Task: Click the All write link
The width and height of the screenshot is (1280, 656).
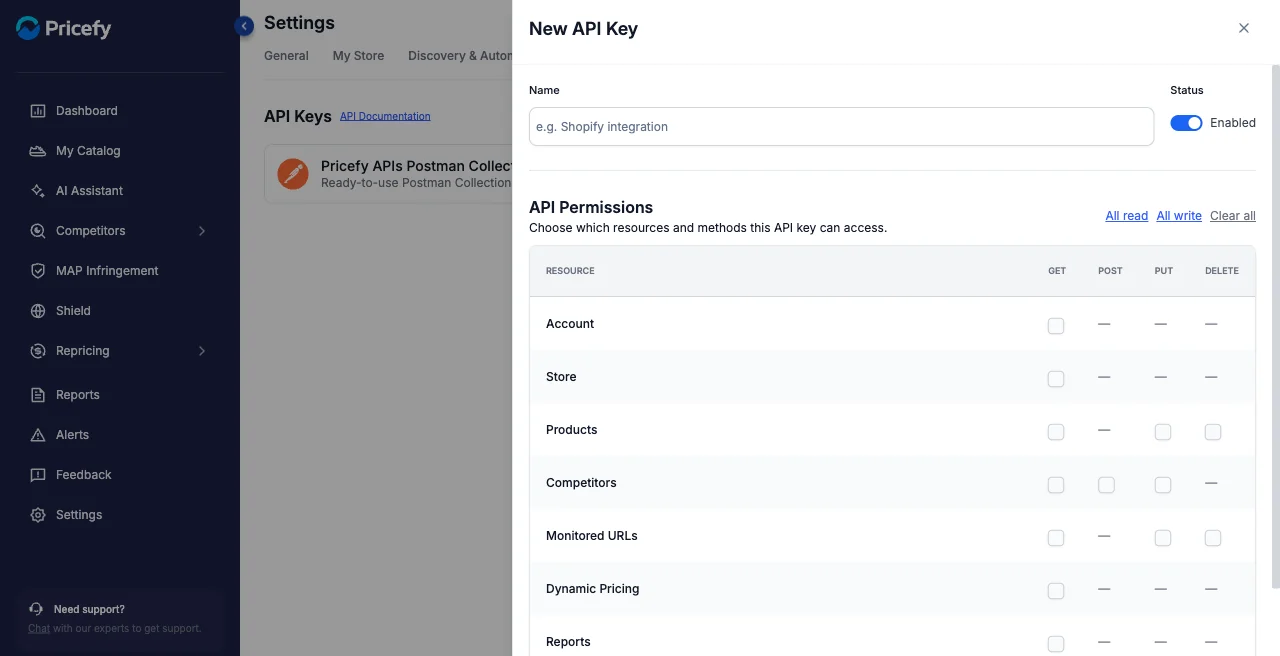Action: (1179, 216)
